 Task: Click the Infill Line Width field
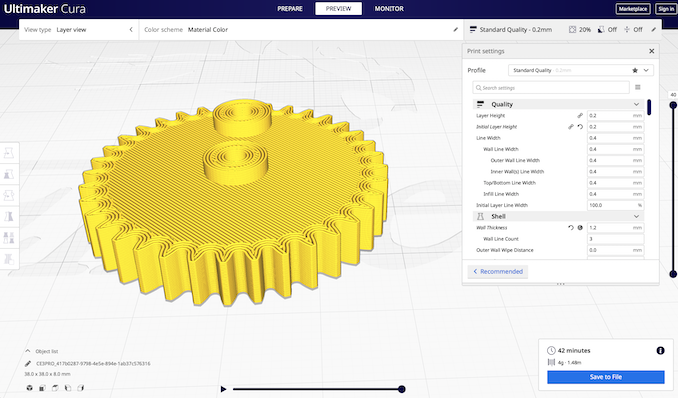pyautogui.click(x=615, y=194)
